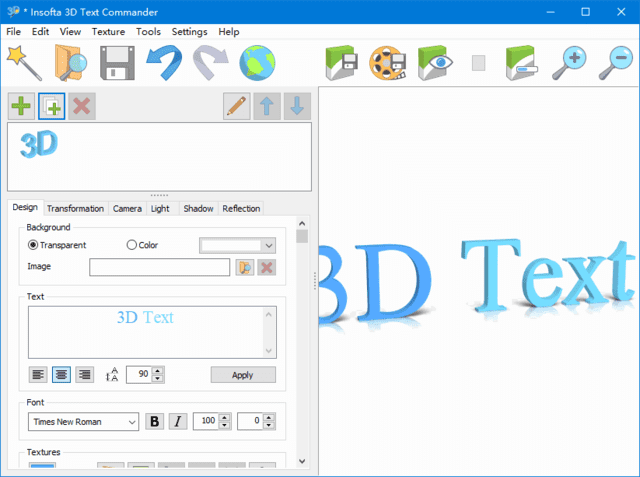Save project with floppy disk icon
This screenshot has height=477, width=640.
tap(117, 62)
